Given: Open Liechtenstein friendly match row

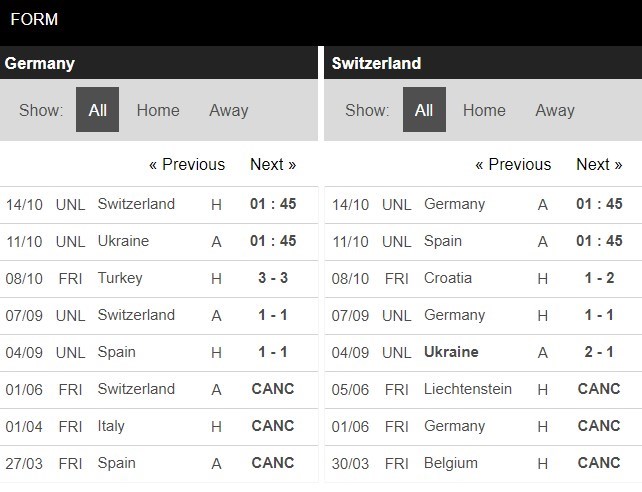Looking at the screenshot, I should pos(466,389).
